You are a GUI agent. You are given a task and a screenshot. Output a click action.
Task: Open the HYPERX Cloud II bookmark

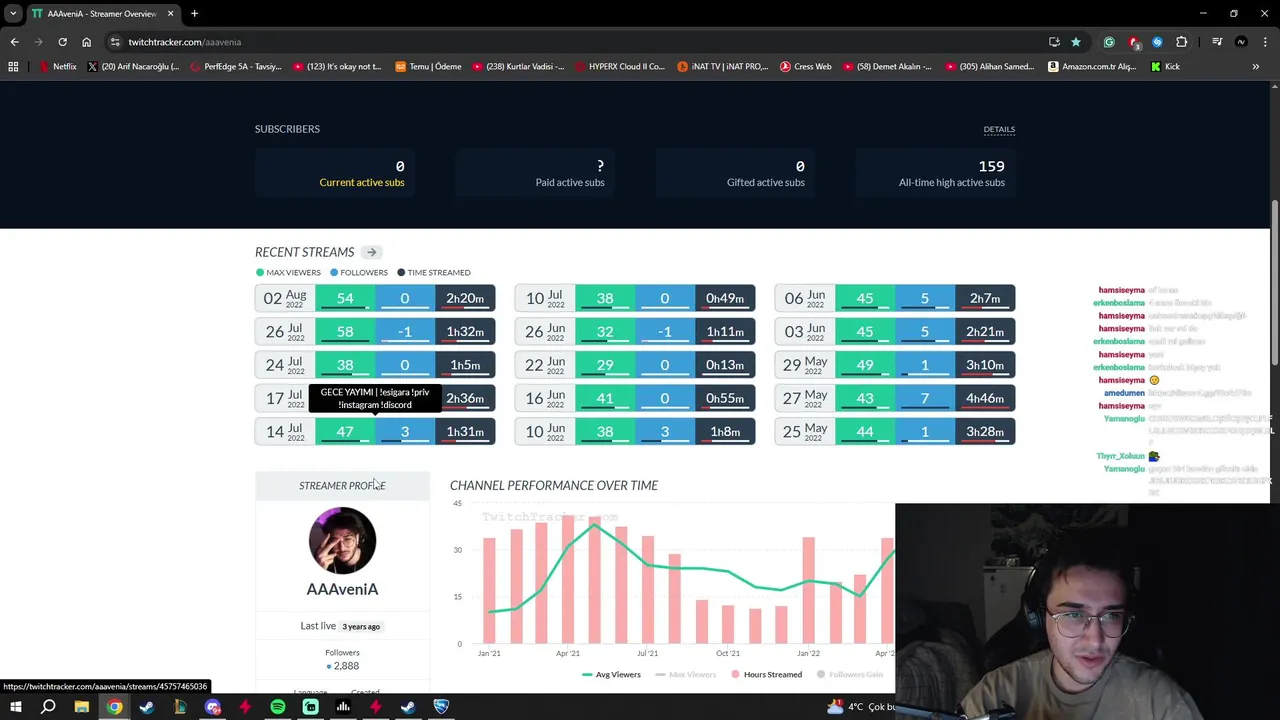(x=618, y=67)
